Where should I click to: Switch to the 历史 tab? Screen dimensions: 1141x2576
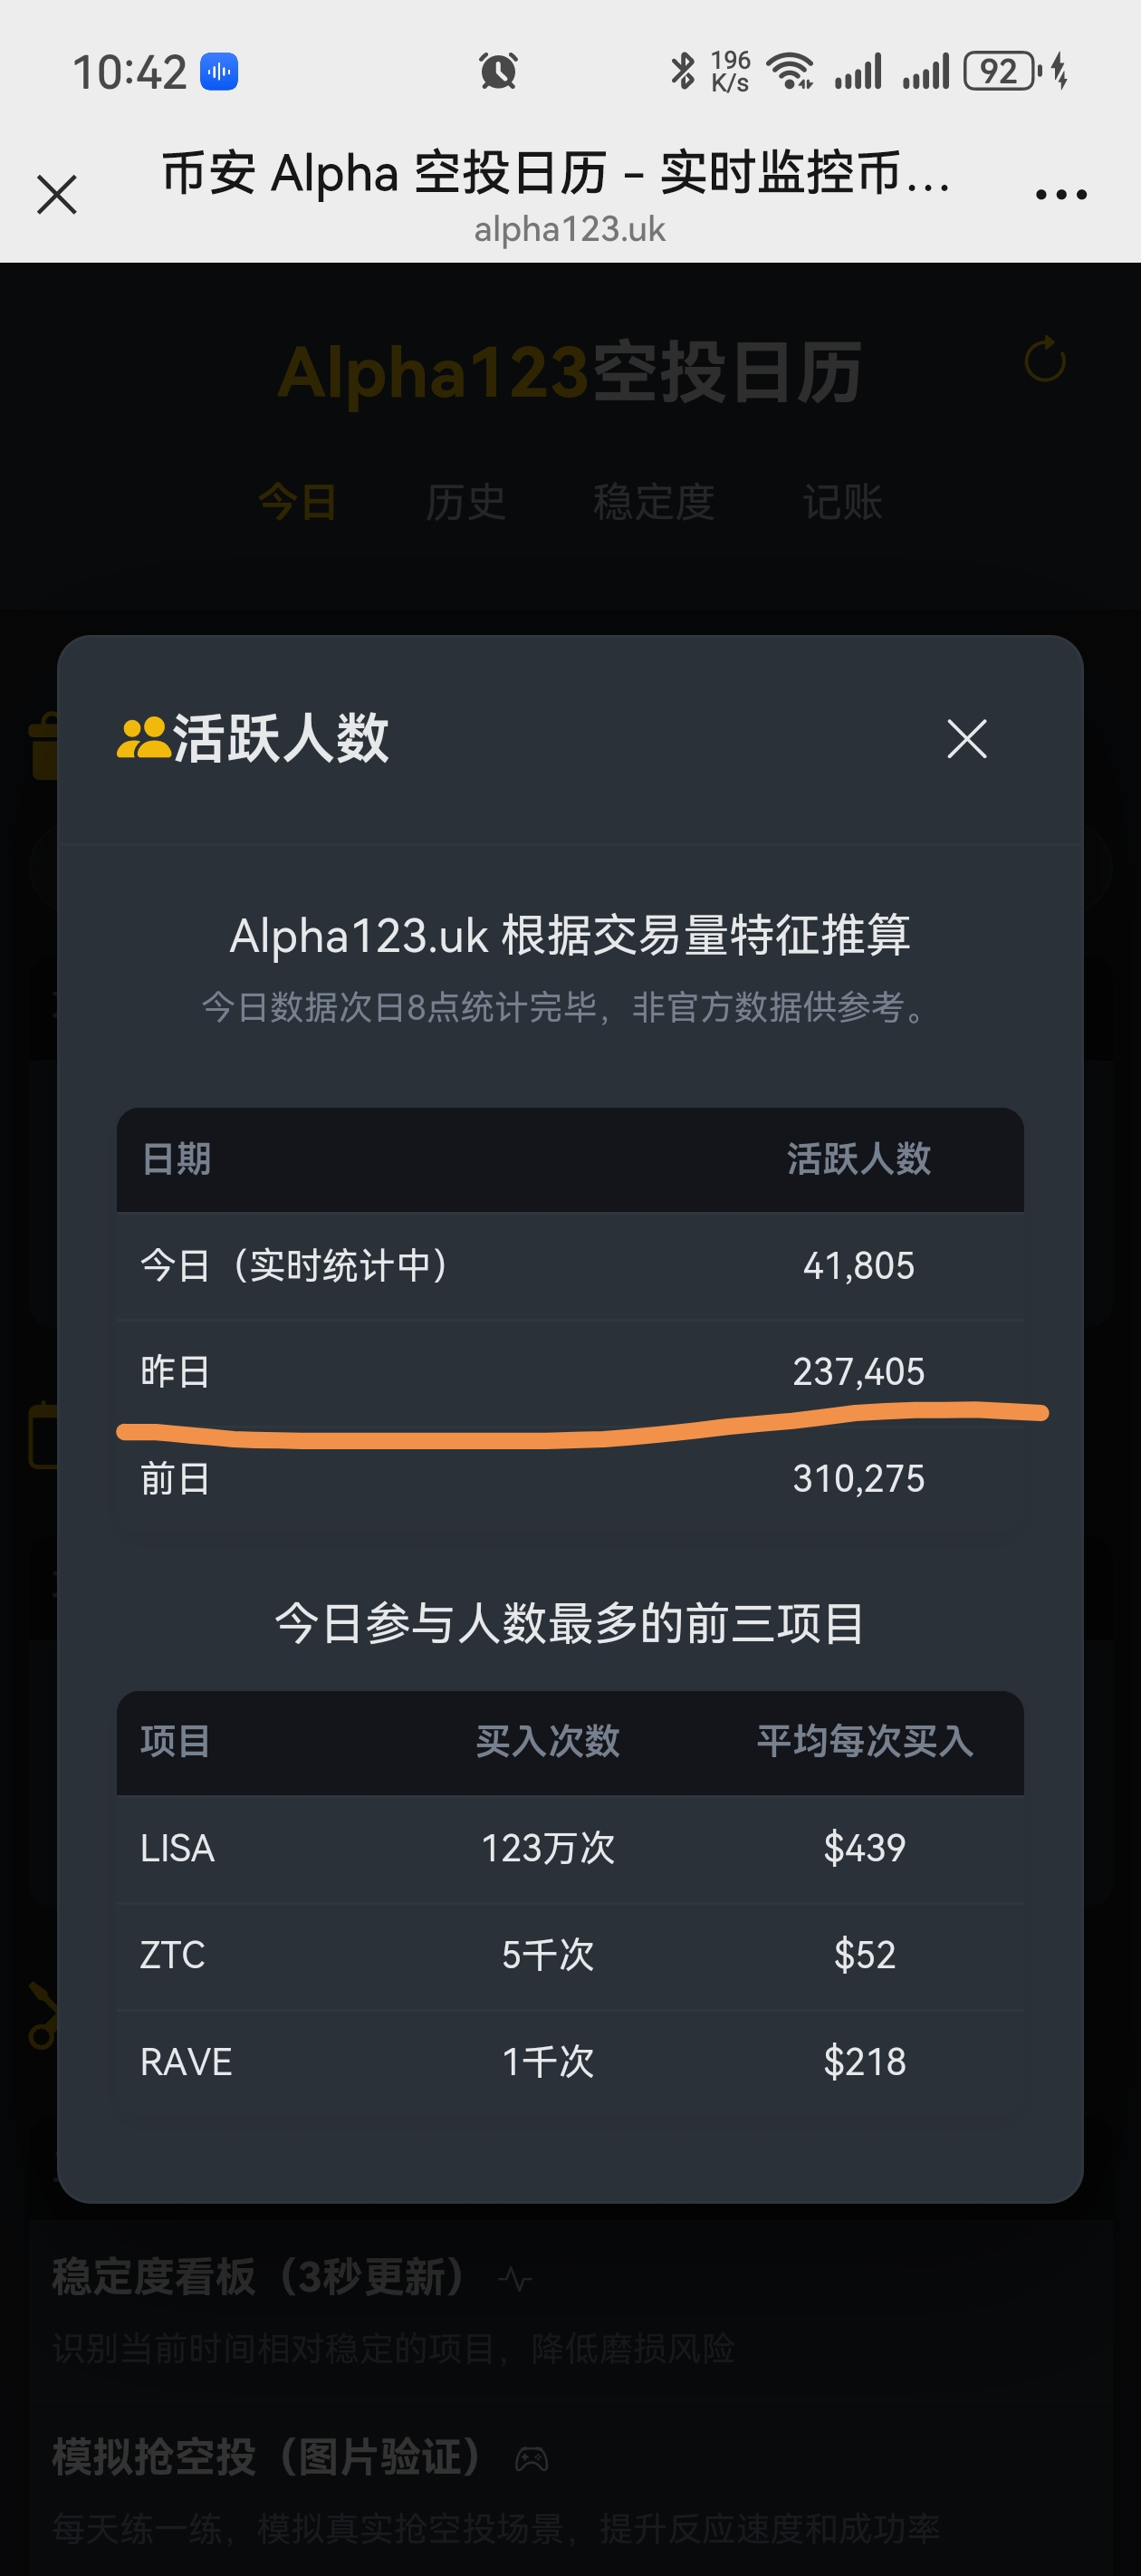[465, 502]
